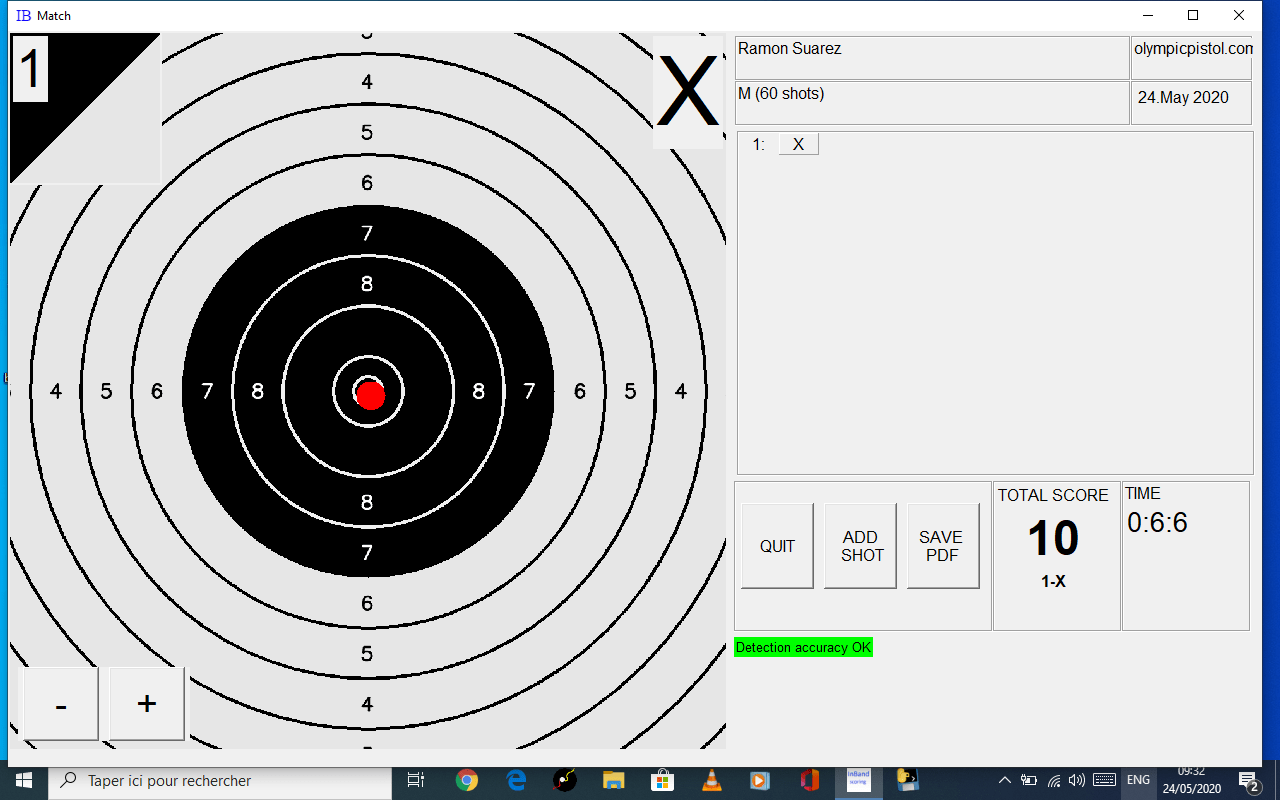Click the taskbar search box

pos(220,780)
